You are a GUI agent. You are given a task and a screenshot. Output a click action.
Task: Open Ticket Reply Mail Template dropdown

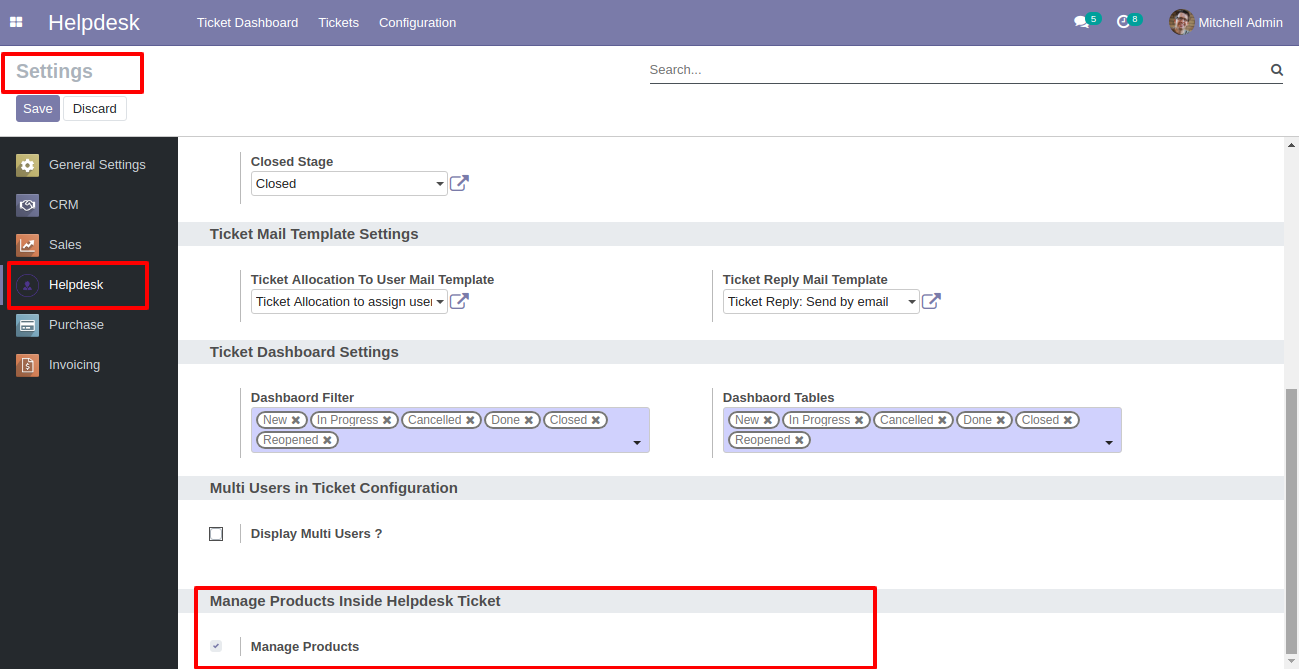(821, 301)
